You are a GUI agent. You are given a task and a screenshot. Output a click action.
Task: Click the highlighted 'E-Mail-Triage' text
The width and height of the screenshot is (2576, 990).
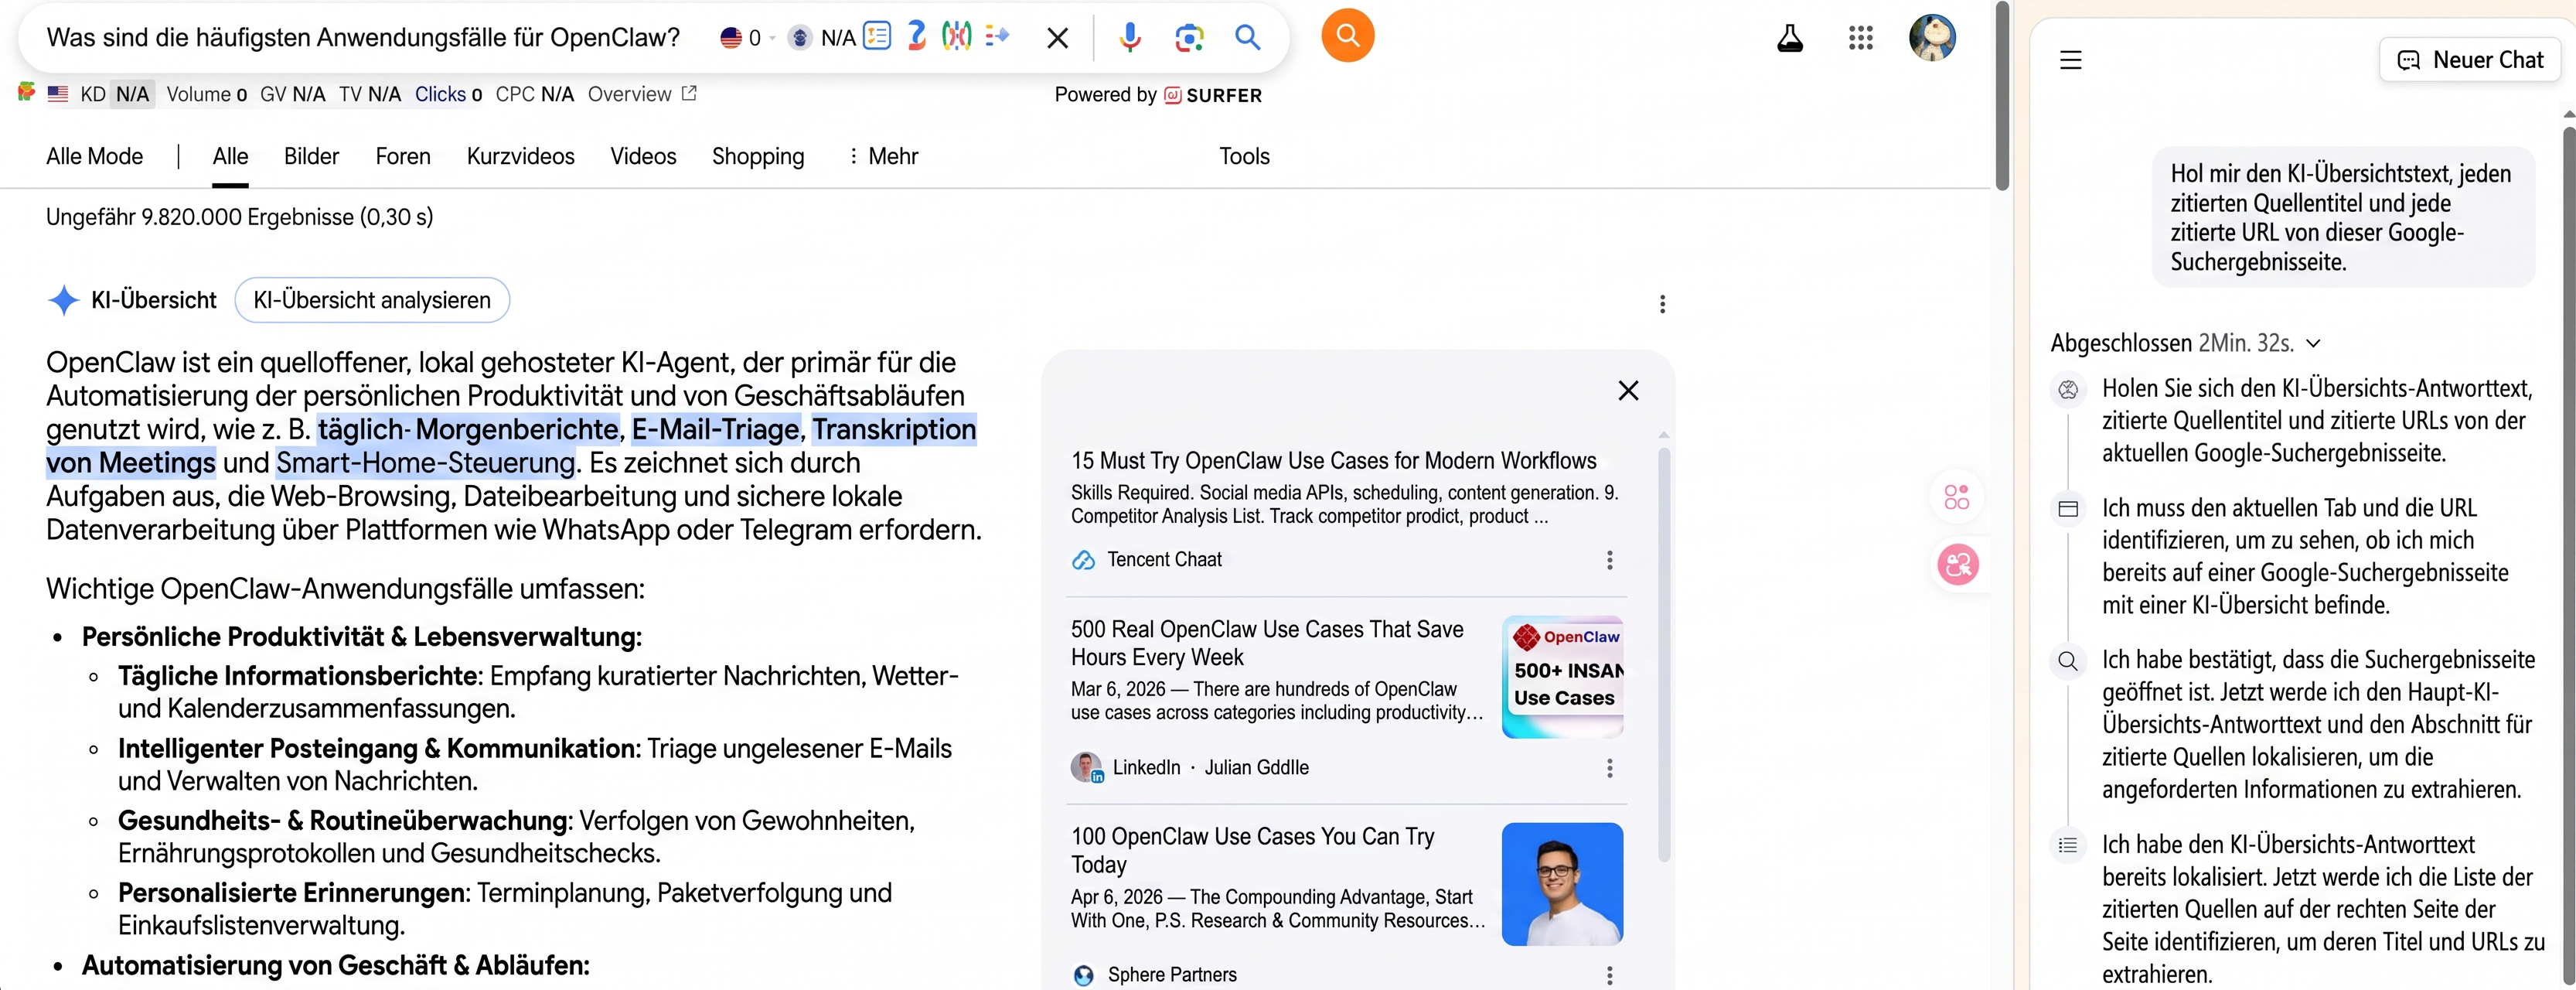pyautogui.click(x=716, y=430)
